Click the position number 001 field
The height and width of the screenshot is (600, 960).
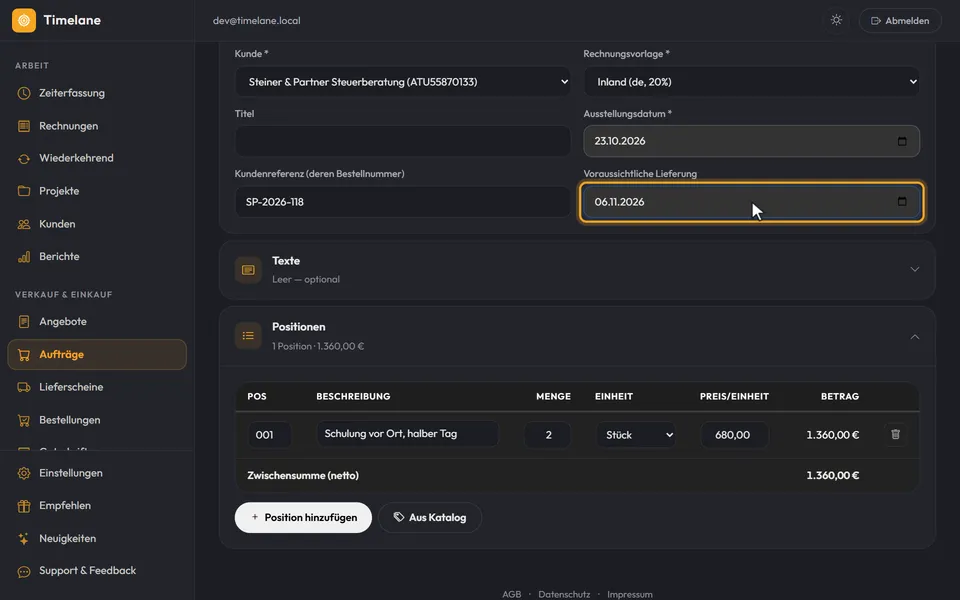269,435
